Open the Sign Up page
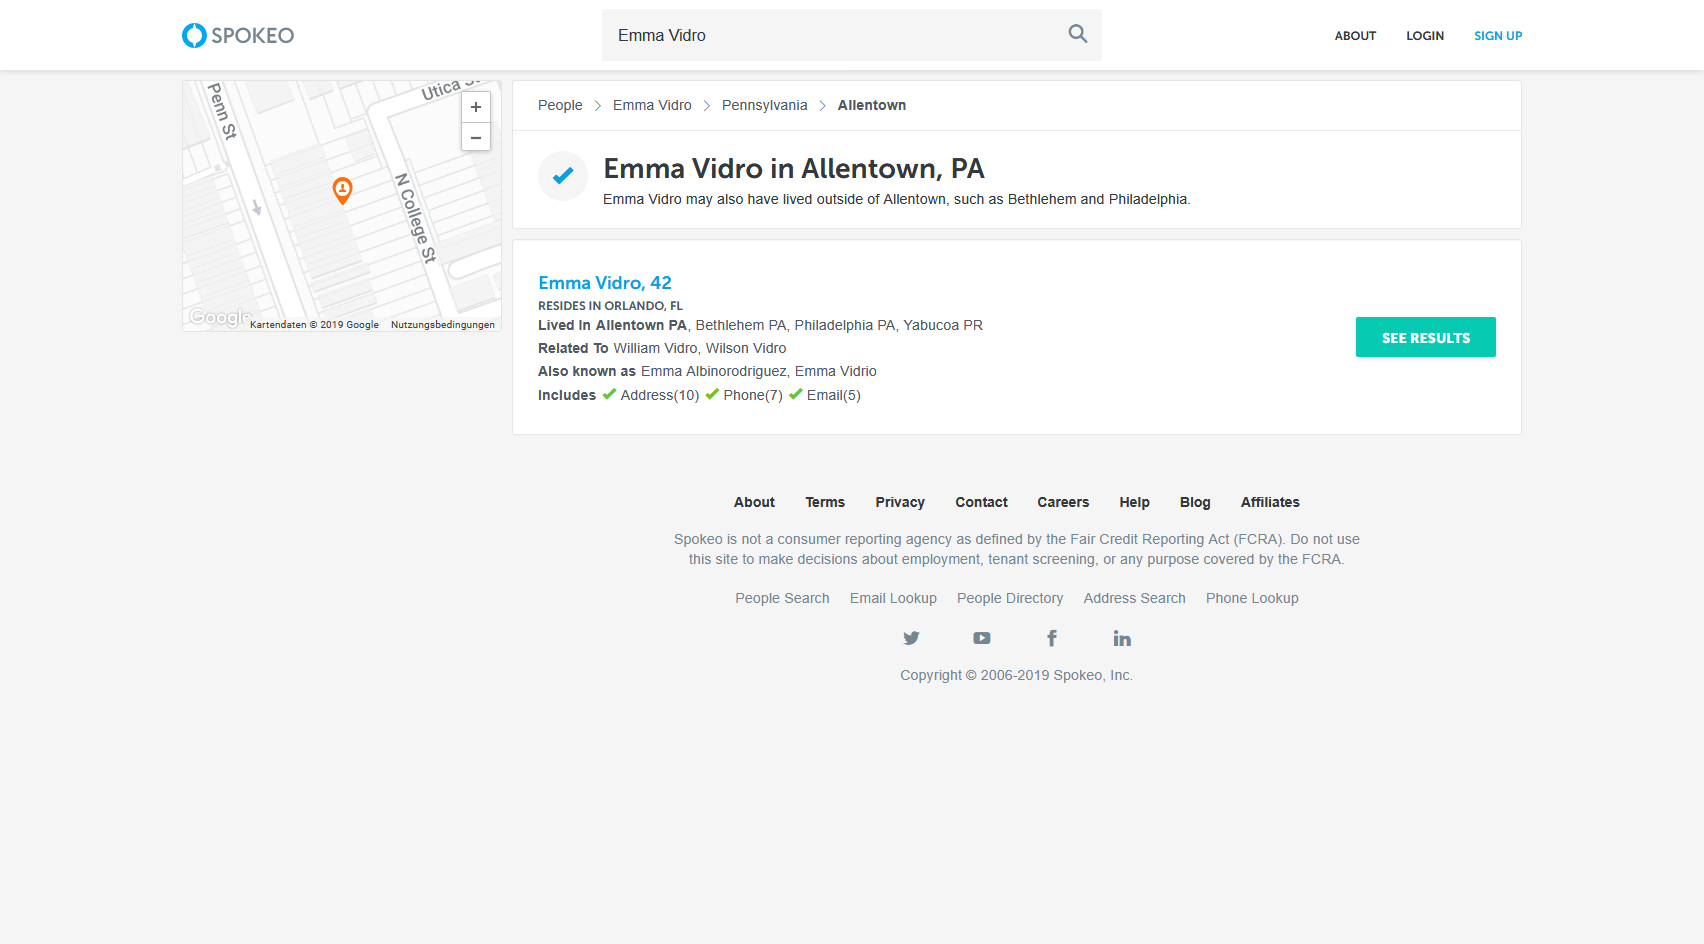Screen dimensions: 1704x944 (x=1498, y=36)
